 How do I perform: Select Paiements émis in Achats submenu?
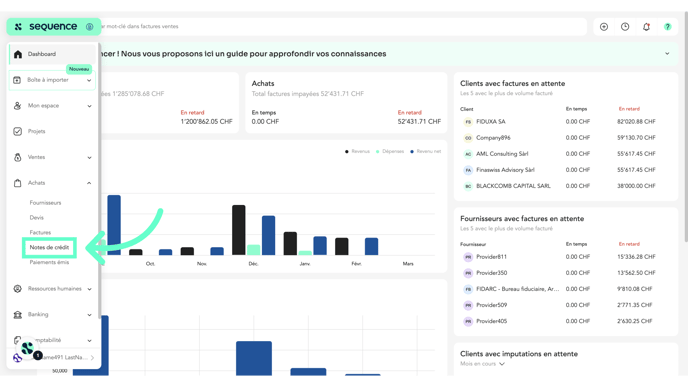49,262
